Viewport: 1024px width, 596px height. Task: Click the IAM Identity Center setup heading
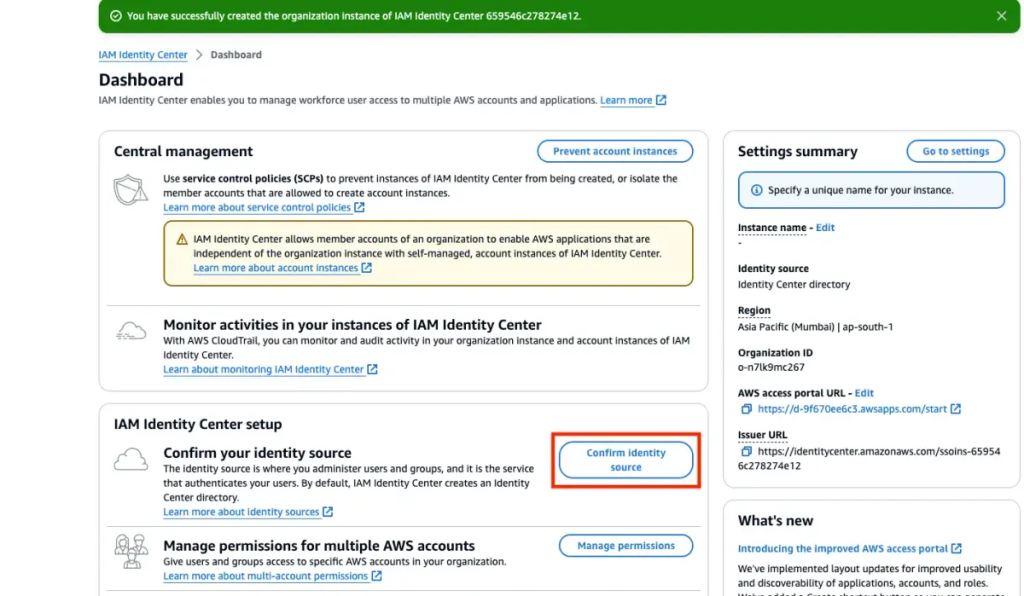tap(198, 424)
